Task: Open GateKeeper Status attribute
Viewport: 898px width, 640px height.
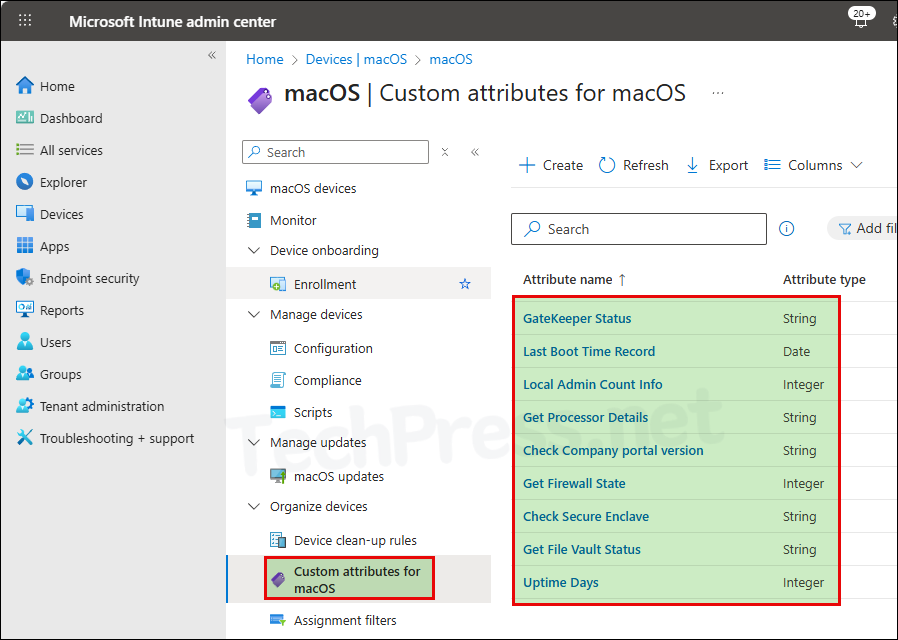Action: tap(577, 318)
